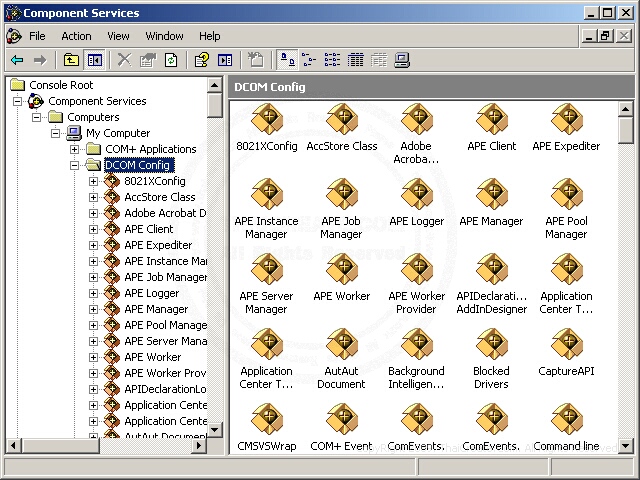Click DCOM Config pane scroll down arrow

click(626, 446)
